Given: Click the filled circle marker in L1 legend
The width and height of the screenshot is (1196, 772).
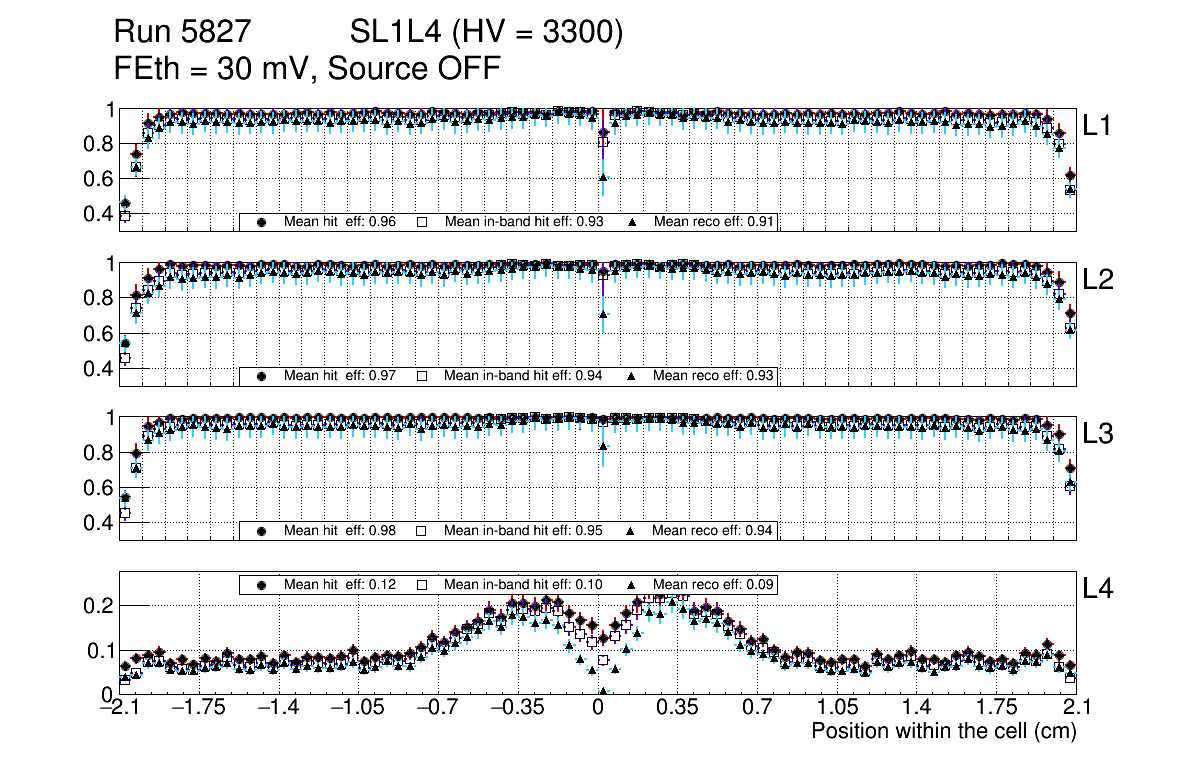Looking at the screenshot, I should (262, 223).
